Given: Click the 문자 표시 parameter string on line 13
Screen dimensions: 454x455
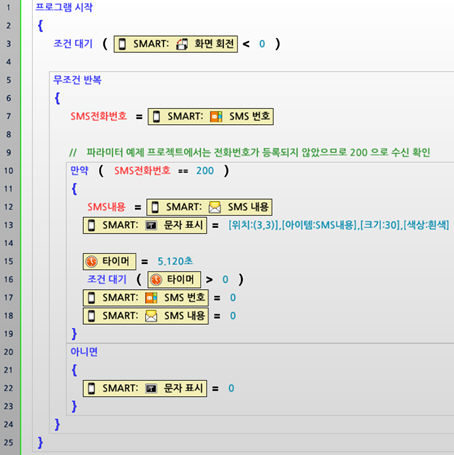Looking at the screenshot, I should (x=339, y=225).
